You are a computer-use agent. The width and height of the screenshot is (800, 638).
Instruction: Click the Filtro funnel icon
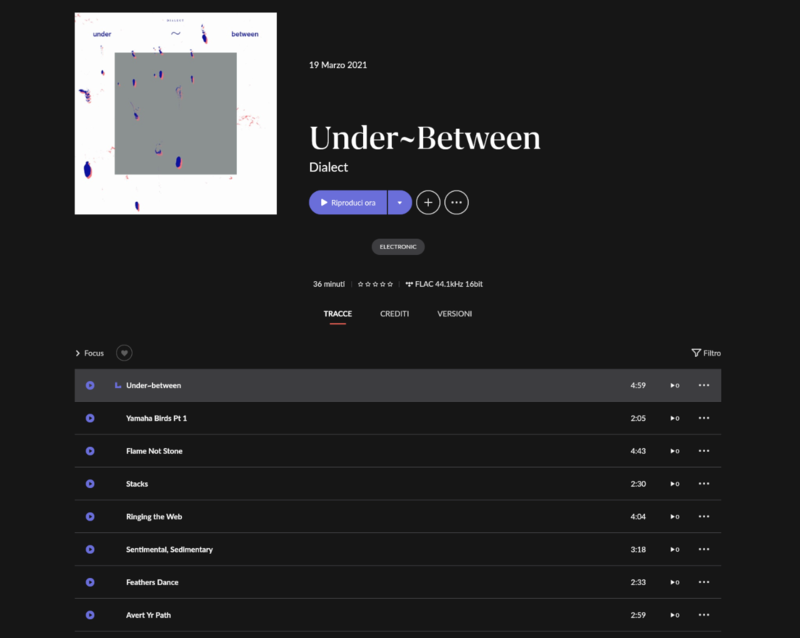(696, 353)
